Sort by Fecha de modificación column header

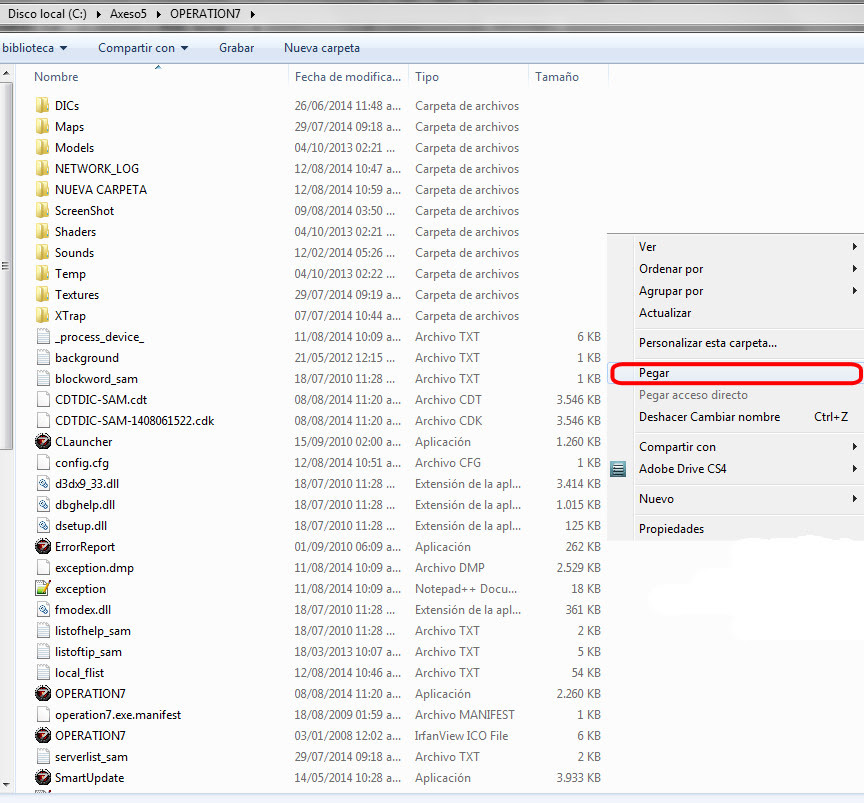(x=348, y=77)
